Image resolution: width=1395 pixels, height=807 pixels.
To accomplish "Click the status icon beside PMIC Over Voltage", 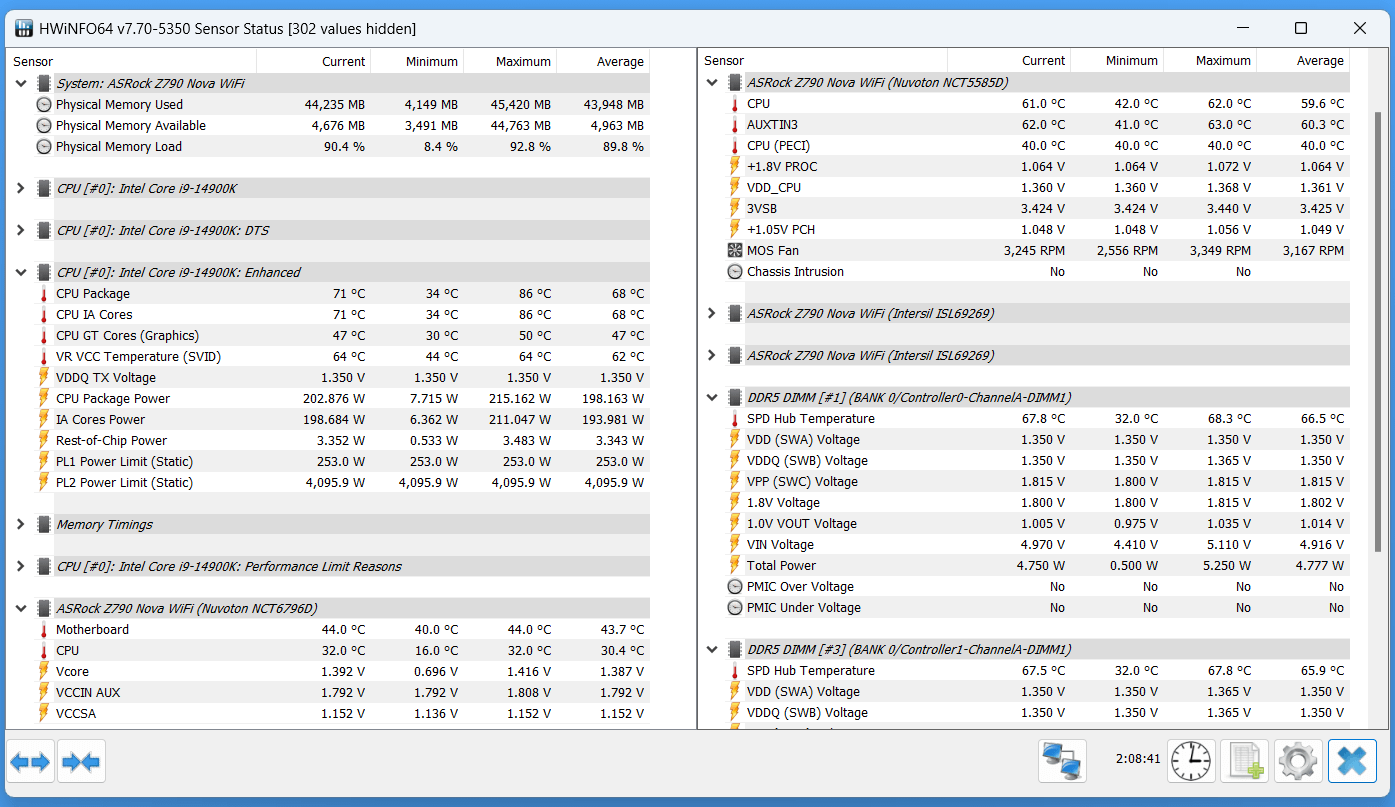I will click(x=735, y=587).
